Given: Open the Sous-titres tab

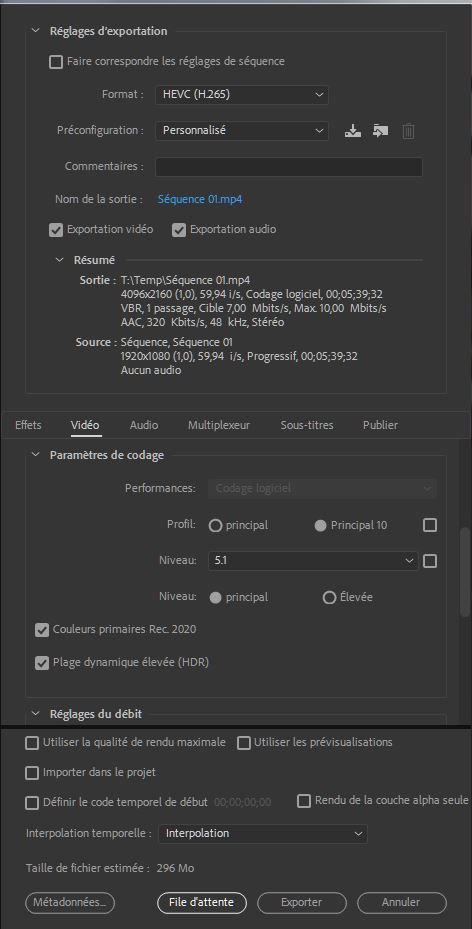Looking at the screenshot, I should (307, 425).
